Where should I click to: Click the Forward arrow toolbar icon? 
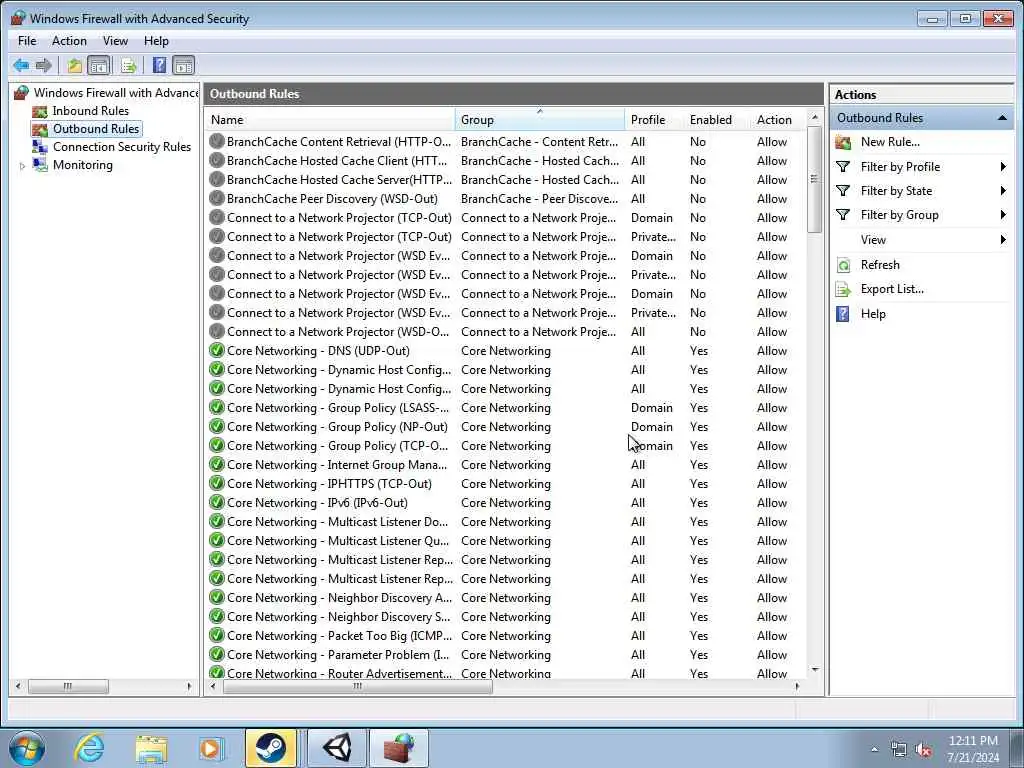(x=44, y=65)
